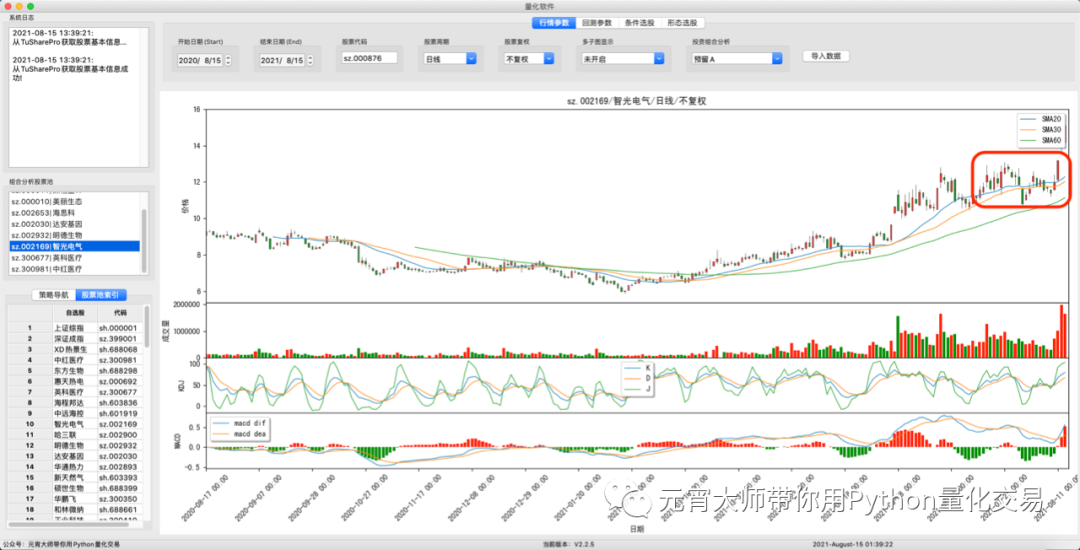Open the 股票周期 dropdown showing 日线
The width and height of the screenshot is (1080, 550).
tap(450, 59)
